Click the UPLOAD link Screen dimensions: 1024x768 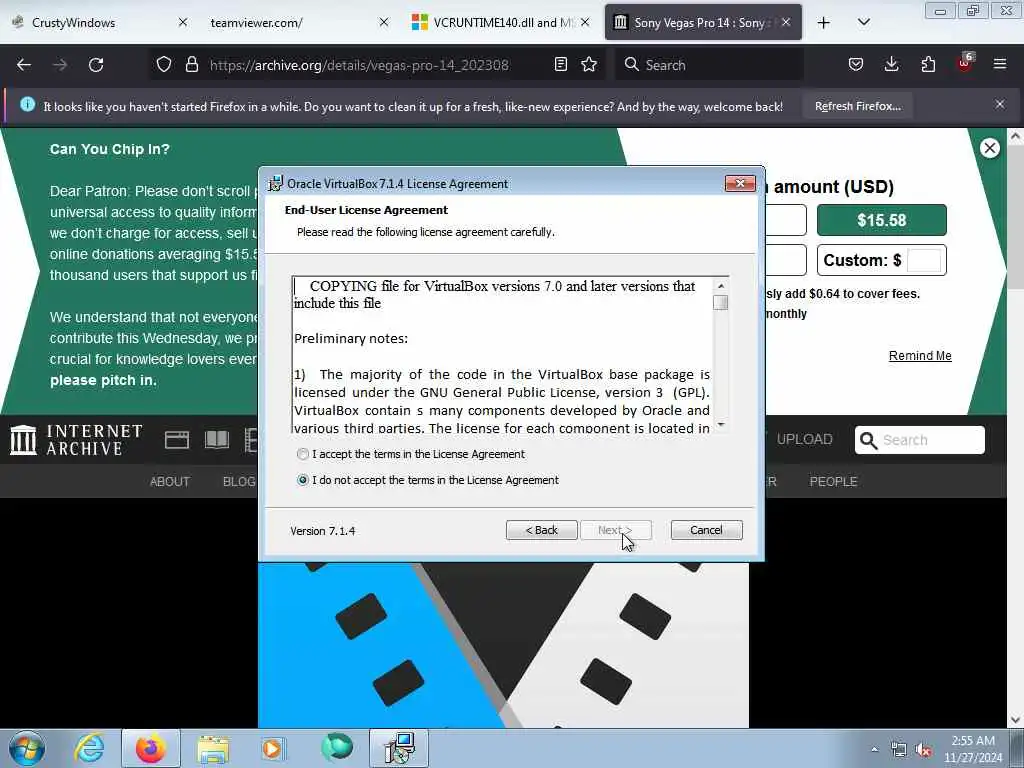click(x=805, y=440)
